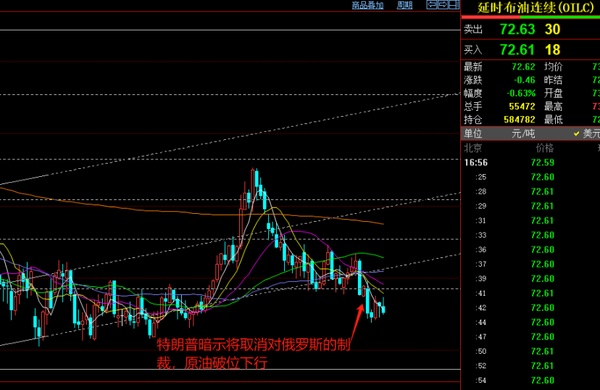Click the green sentiment bar segment

[x=560, y=17]
